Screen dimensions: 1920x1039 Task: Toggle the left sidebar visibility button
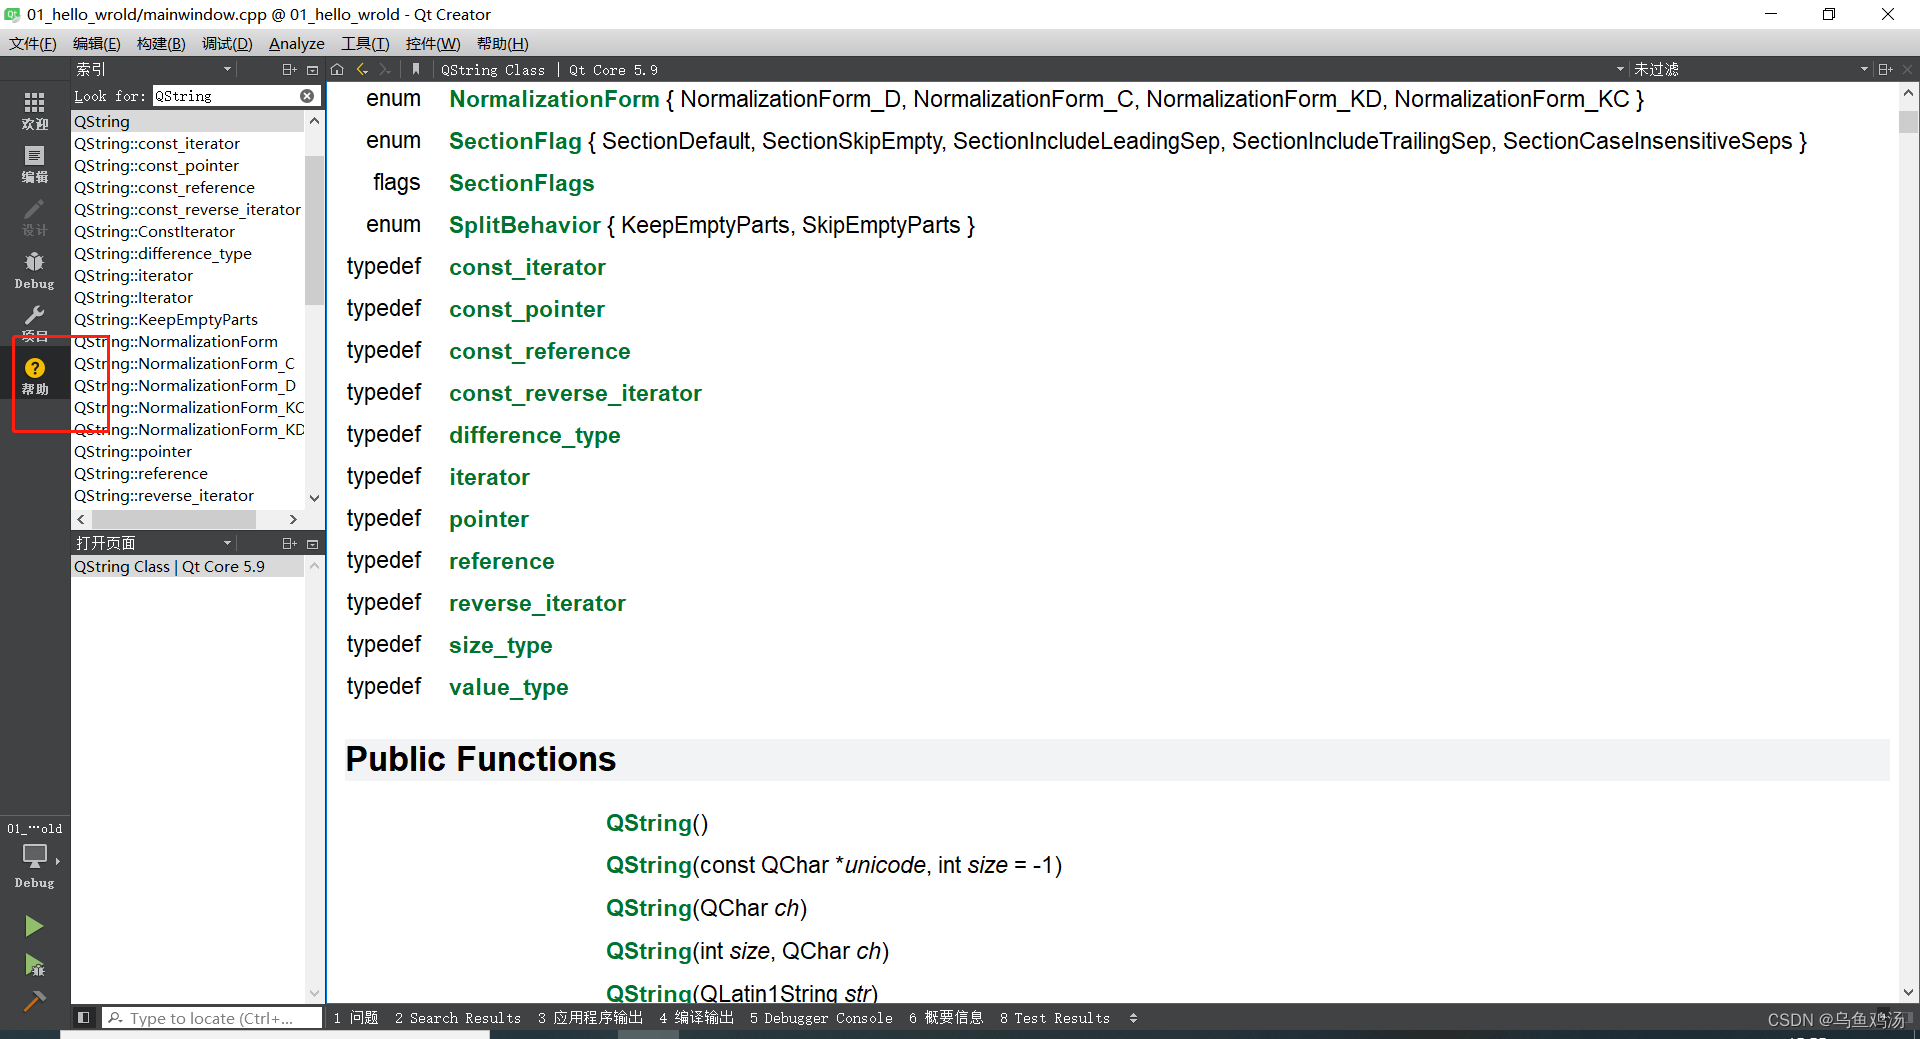84,1018
